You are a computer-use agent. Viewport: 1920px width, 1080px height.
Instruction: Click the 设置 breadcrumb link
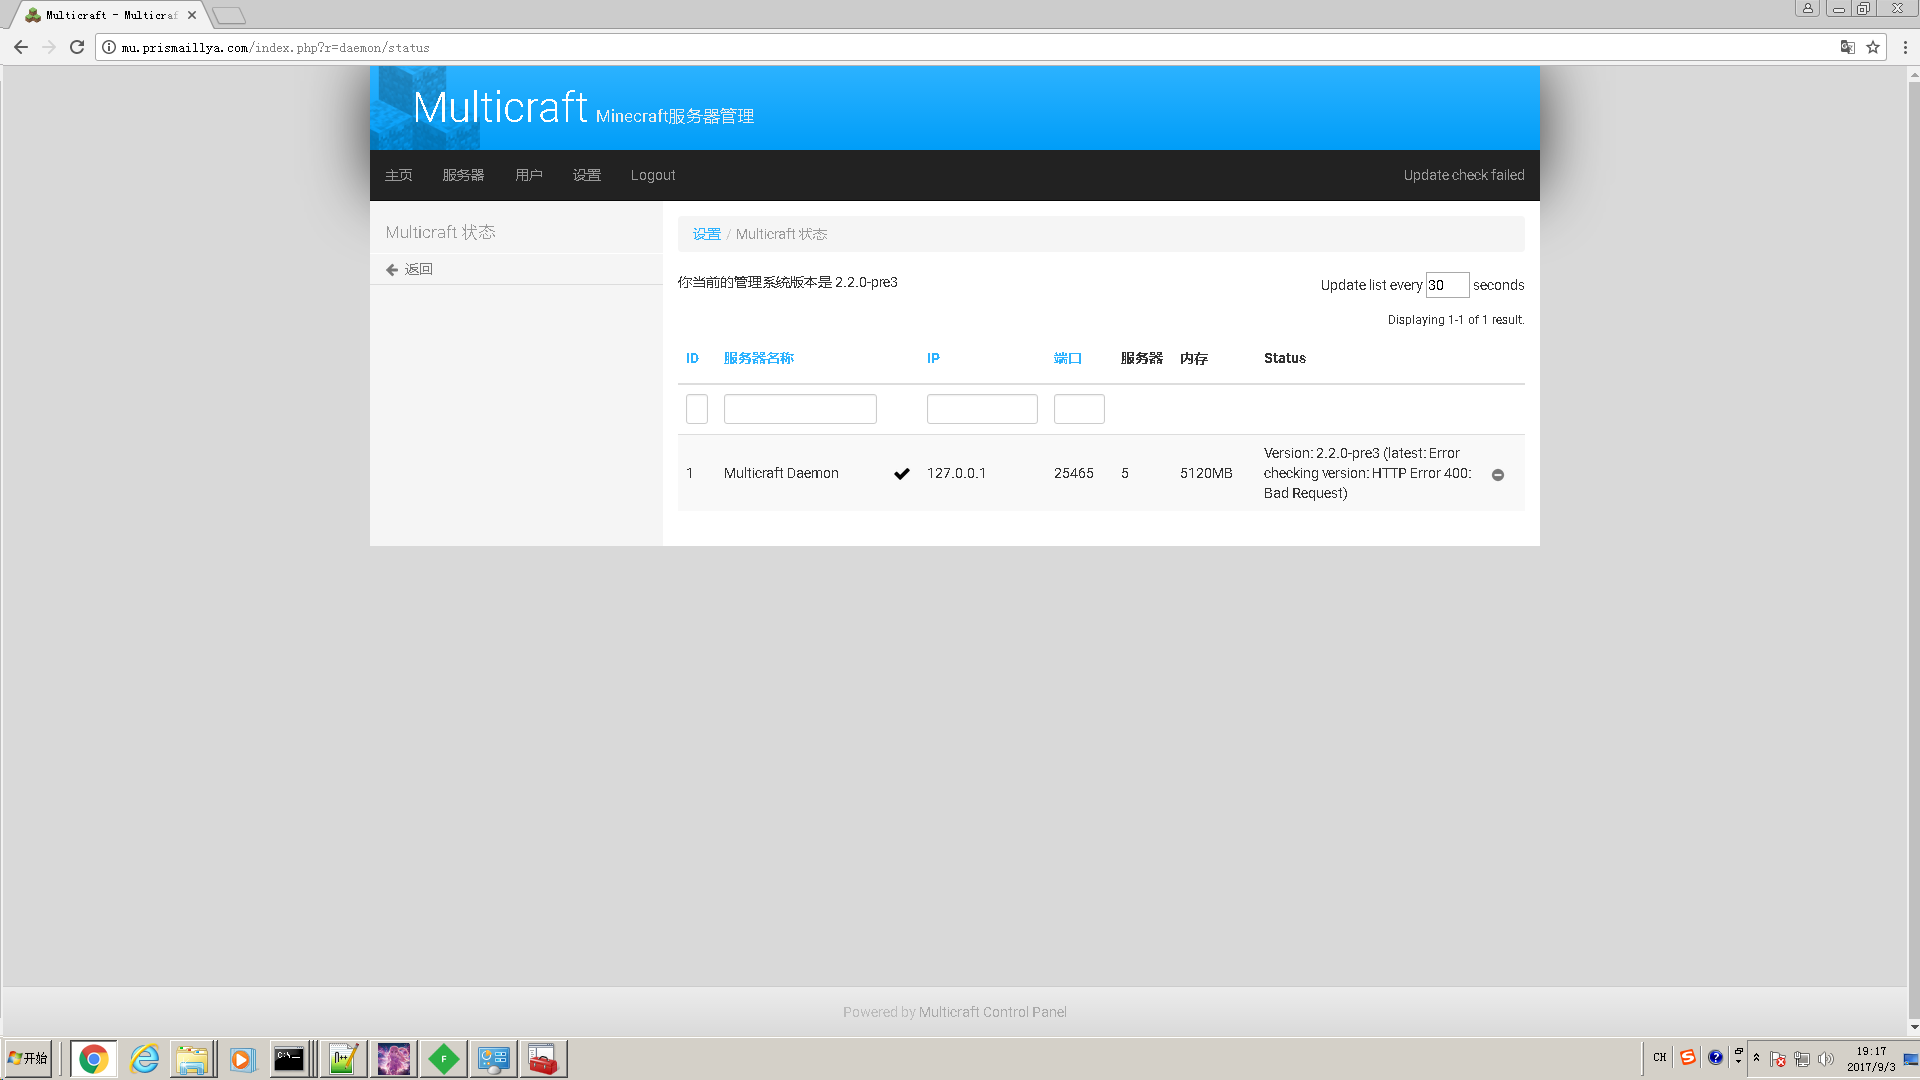[x=706, y=234]
